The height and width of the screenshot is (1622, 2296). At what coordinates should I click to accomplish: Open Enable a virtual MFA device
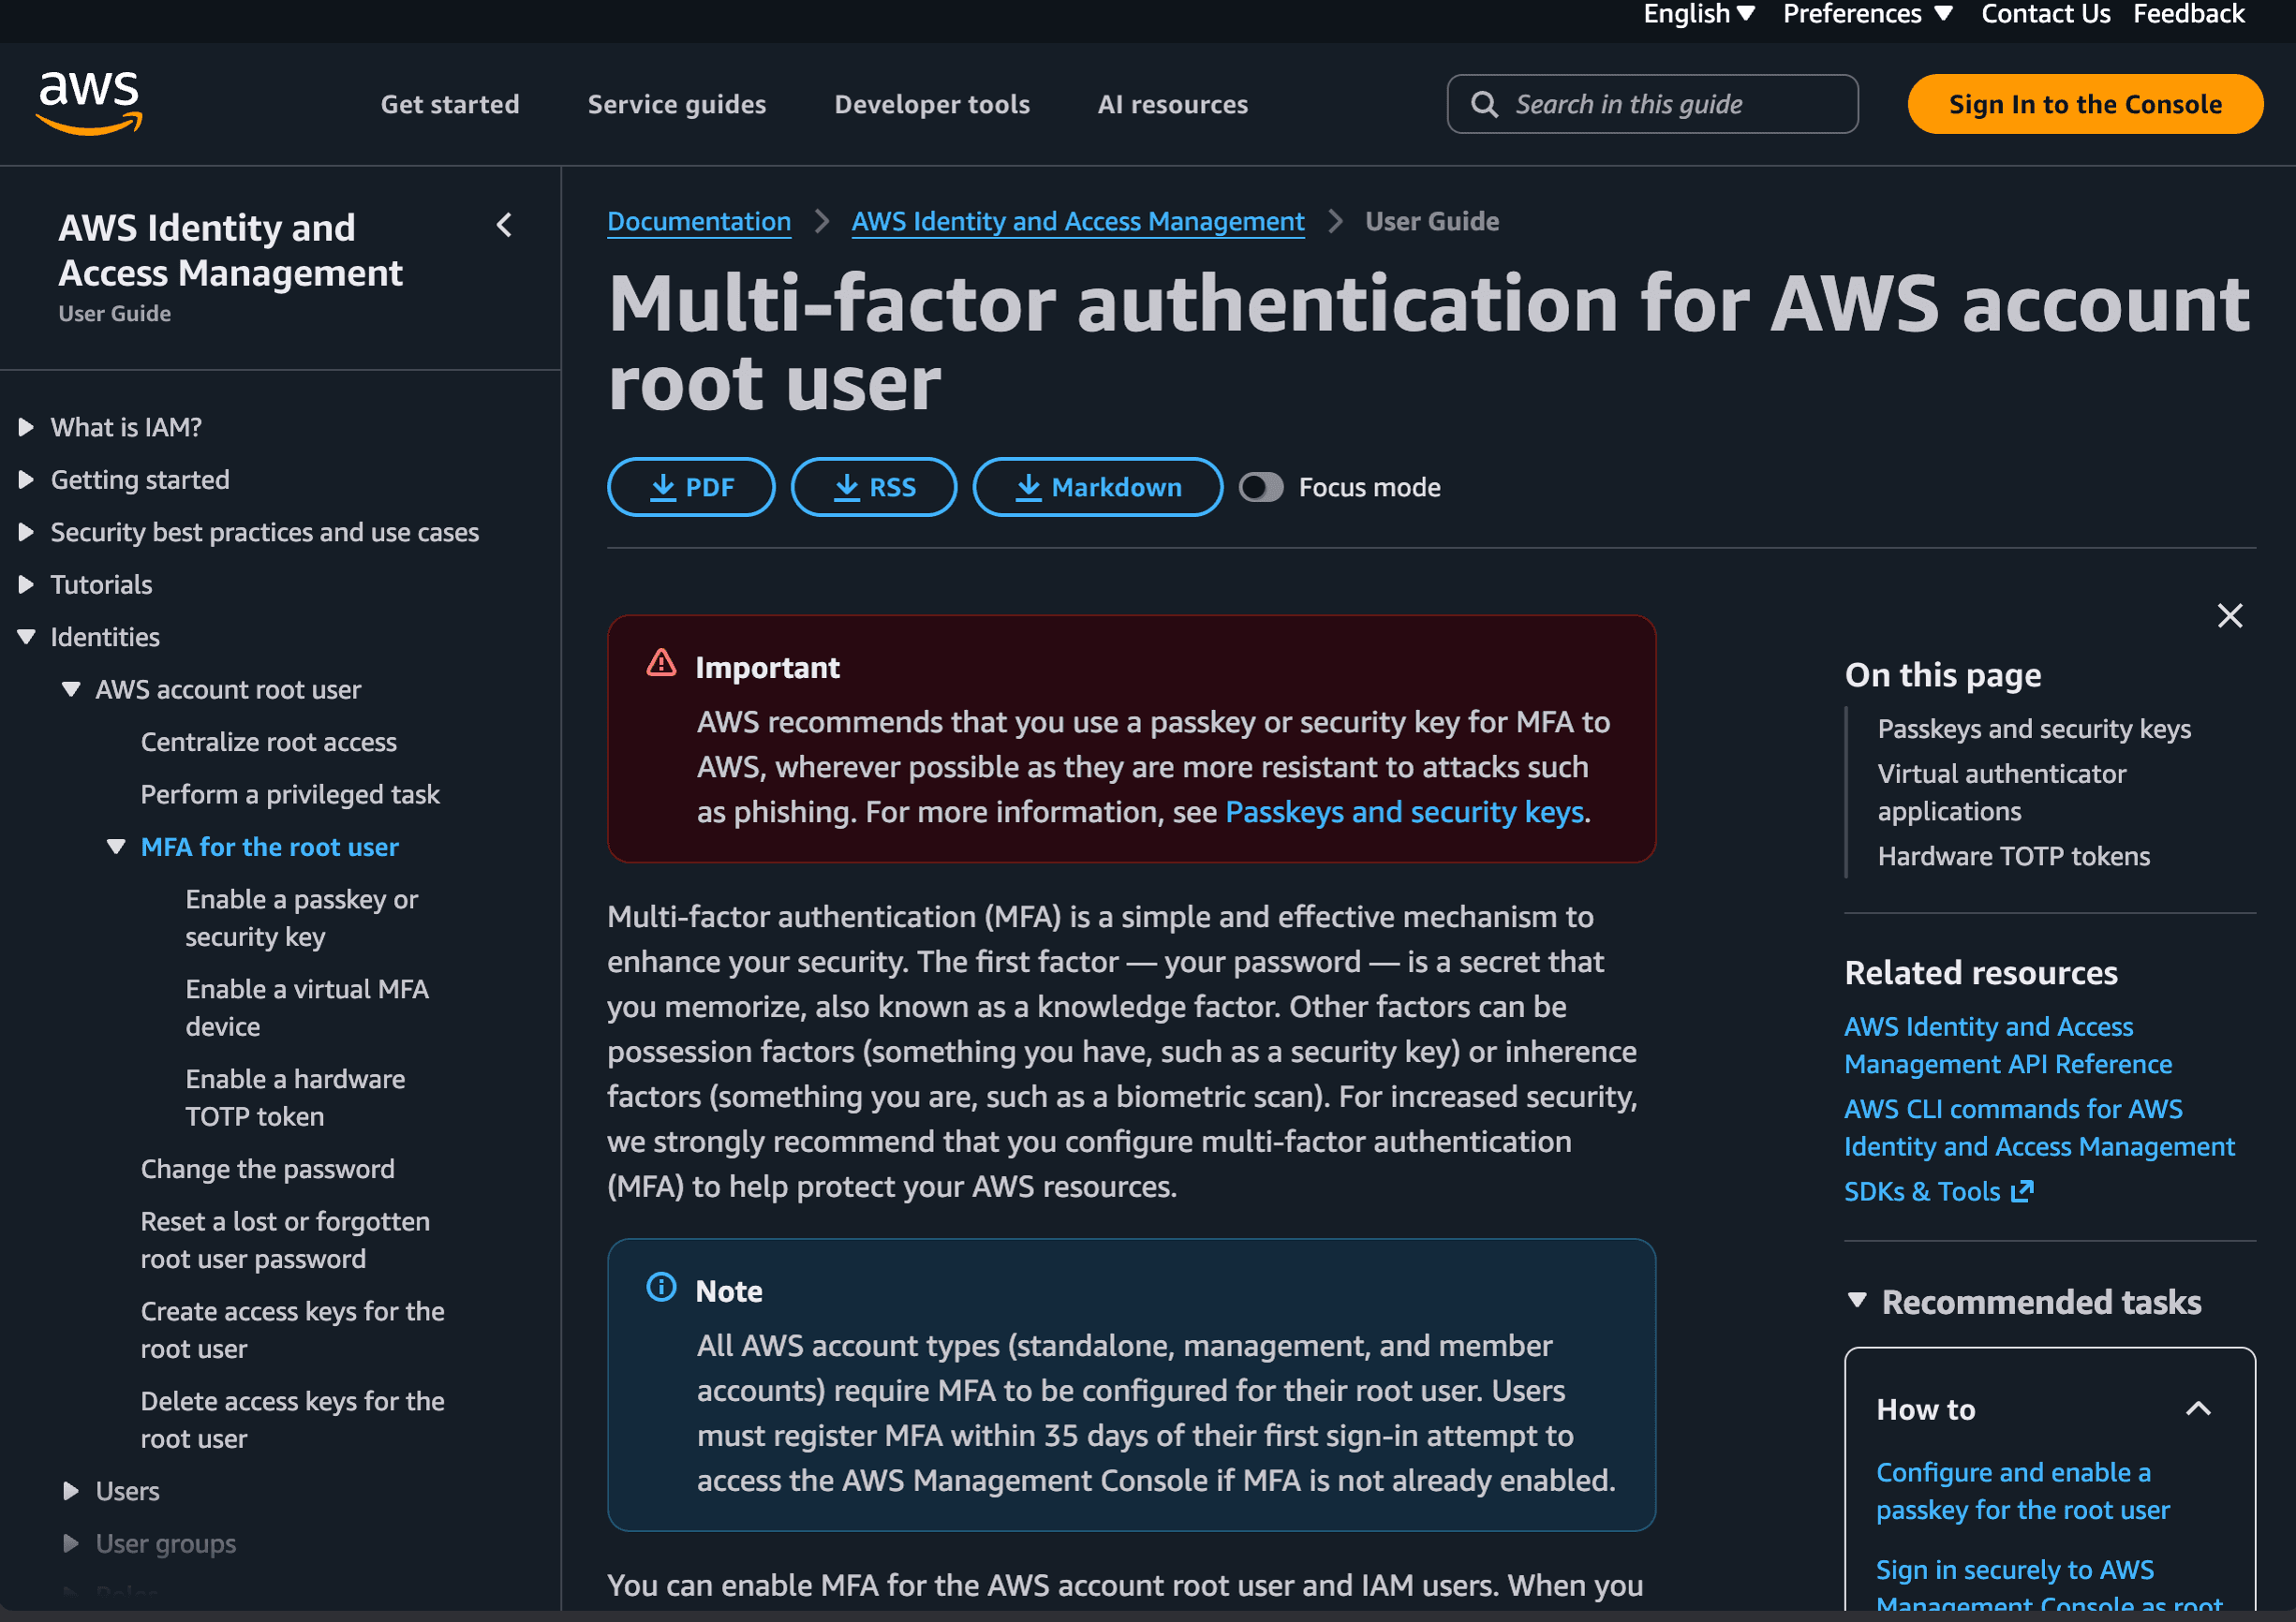(306, 1008)
